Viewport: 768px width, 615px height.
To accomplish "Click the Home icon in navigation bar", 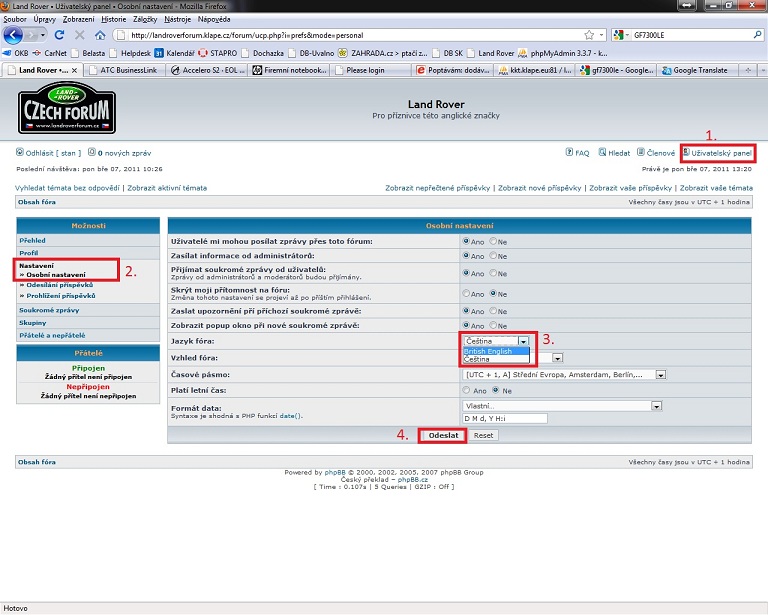I will 100,35.
